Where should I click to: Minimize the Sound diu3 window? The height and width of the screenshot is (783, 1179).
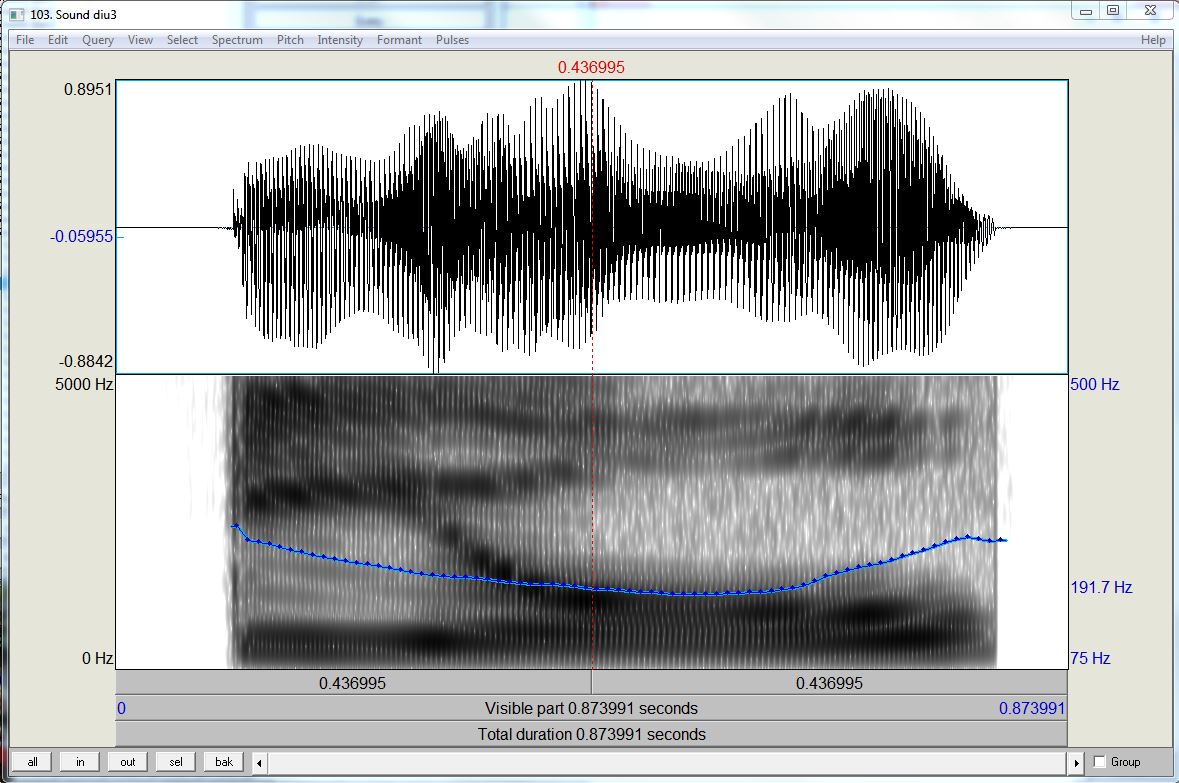coord(1086,11)
